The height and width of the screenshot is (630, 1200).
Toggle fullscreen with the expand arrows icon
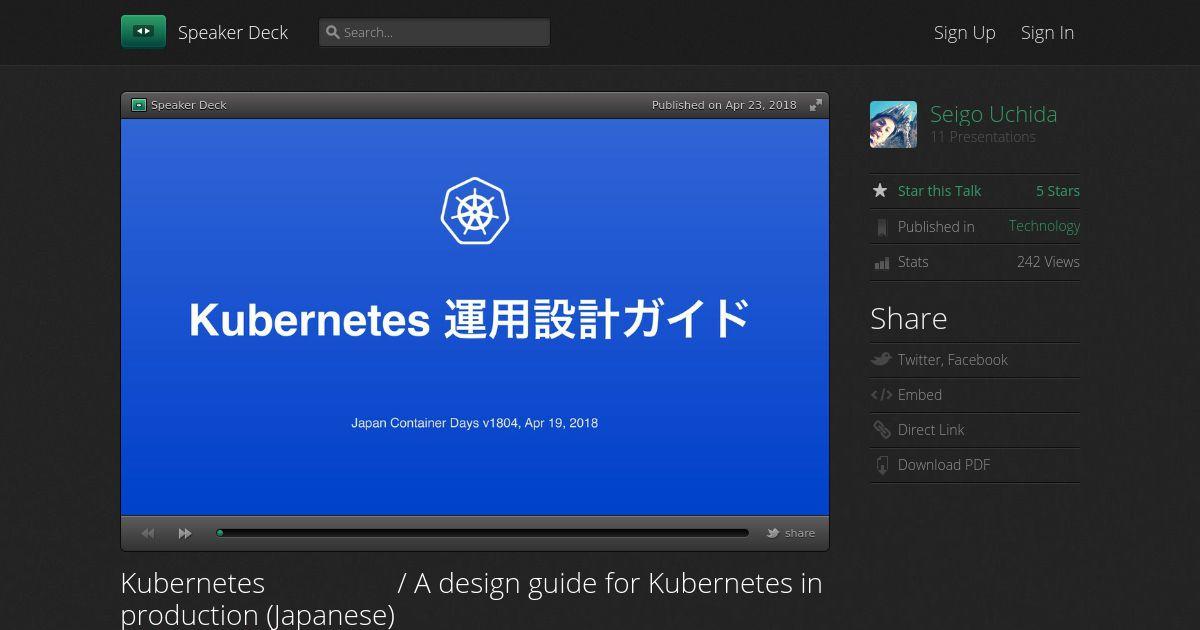[x=816, y=105]
